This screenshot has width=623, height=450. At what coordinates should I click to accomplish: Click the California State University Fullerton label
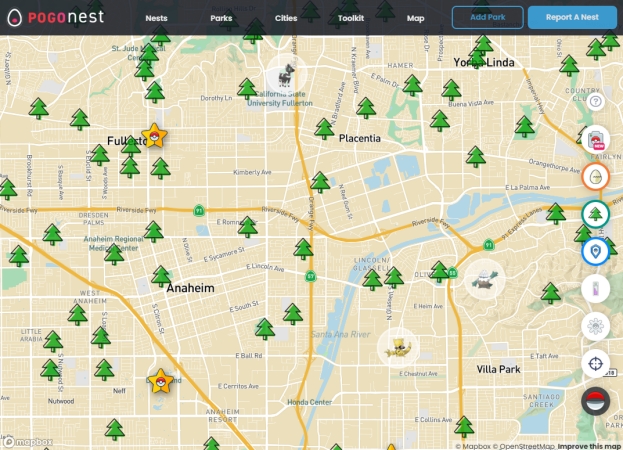[x=280, y=98]
